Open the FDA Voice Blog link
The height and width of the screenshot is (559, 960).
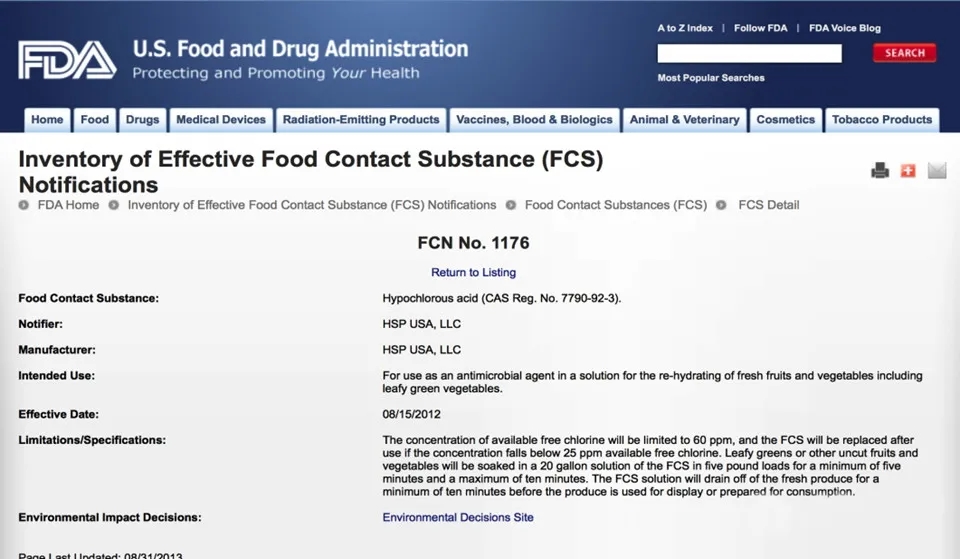(844, 28)
